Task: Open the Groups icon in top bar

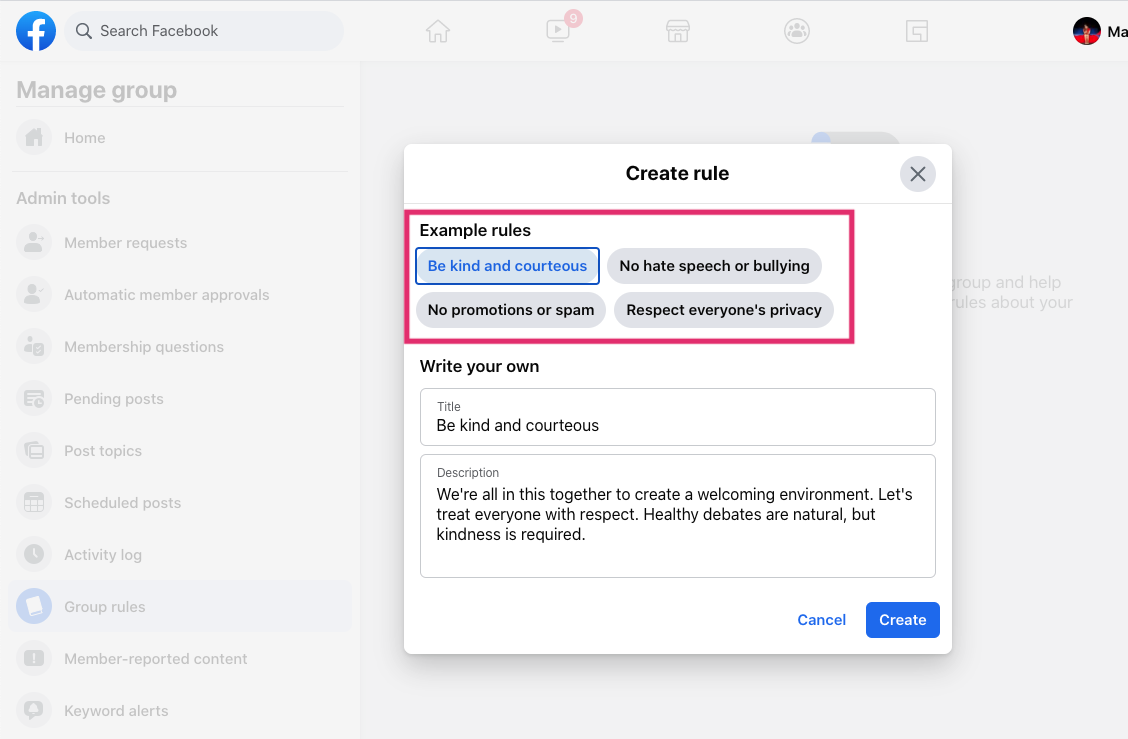Action: 797,31
